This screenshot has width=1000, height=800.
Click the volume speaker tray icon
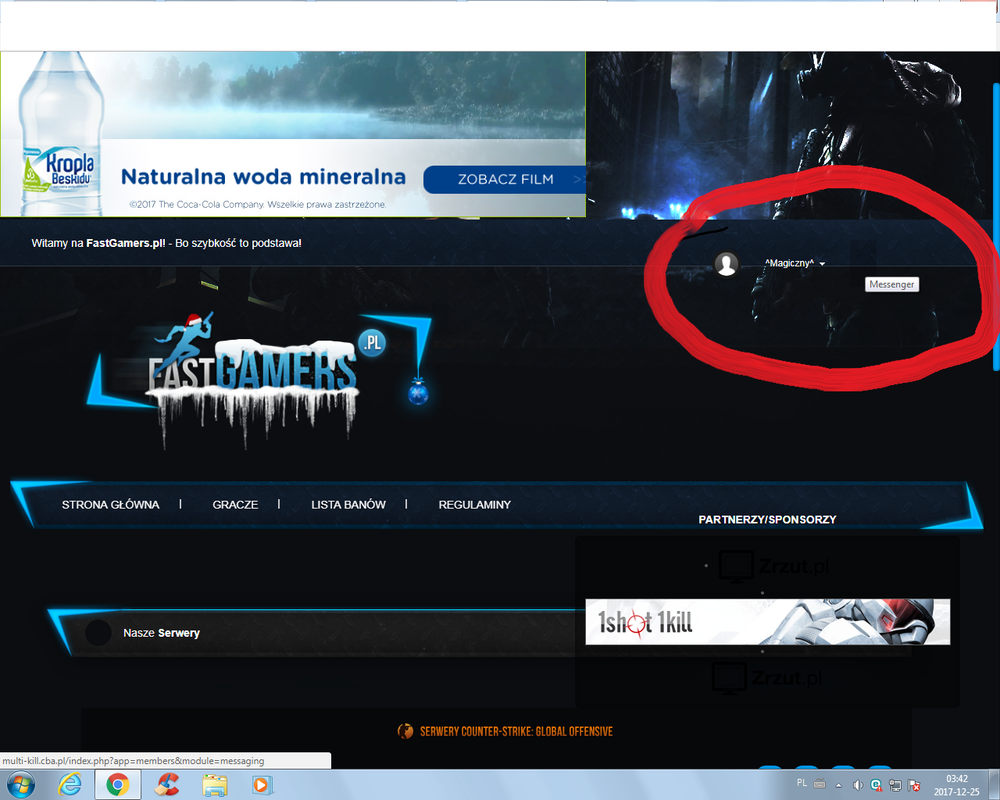pos(857,785)
